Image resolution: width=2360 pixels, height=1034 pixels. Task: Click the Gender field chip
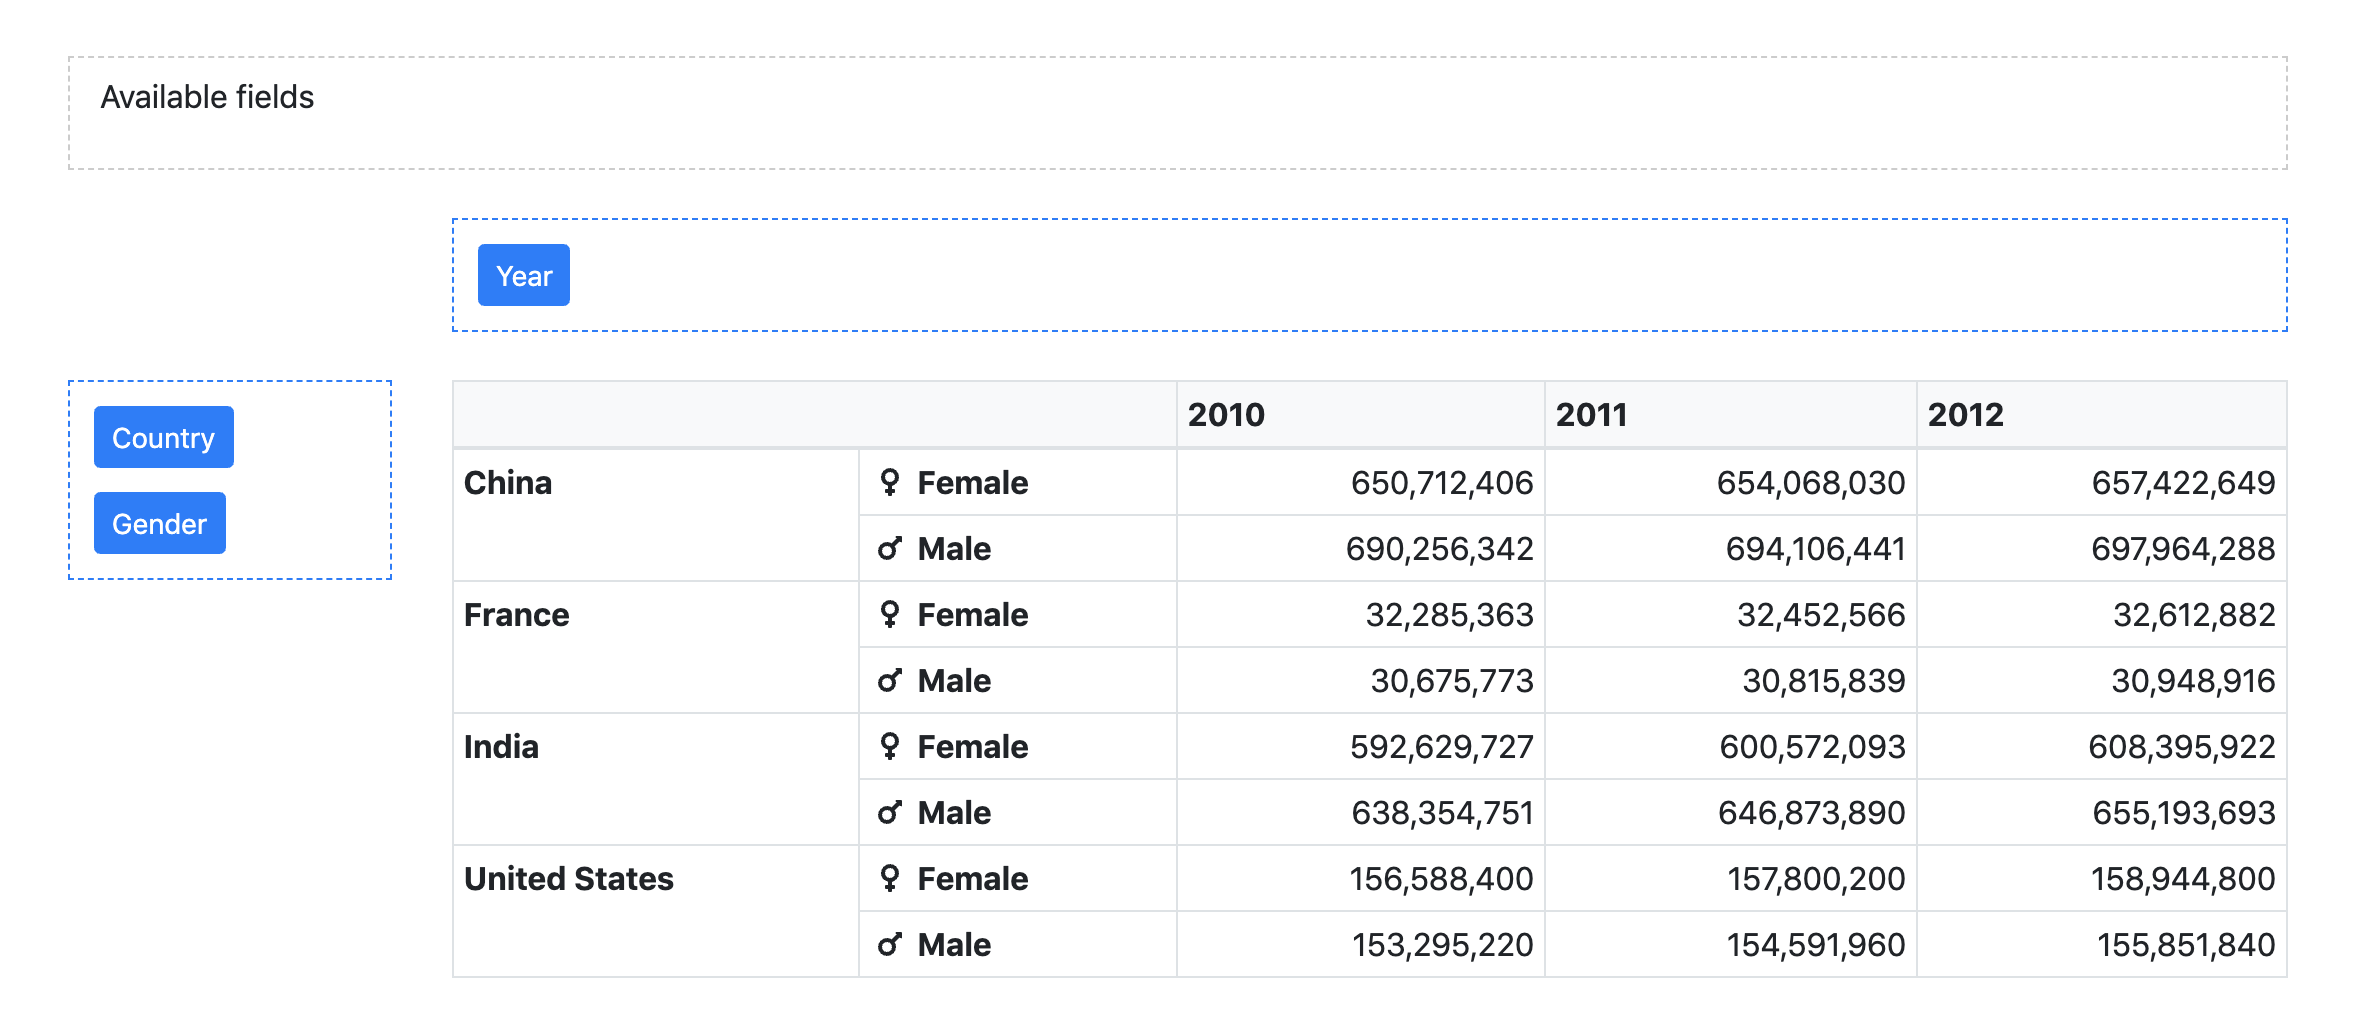point(159,523)
